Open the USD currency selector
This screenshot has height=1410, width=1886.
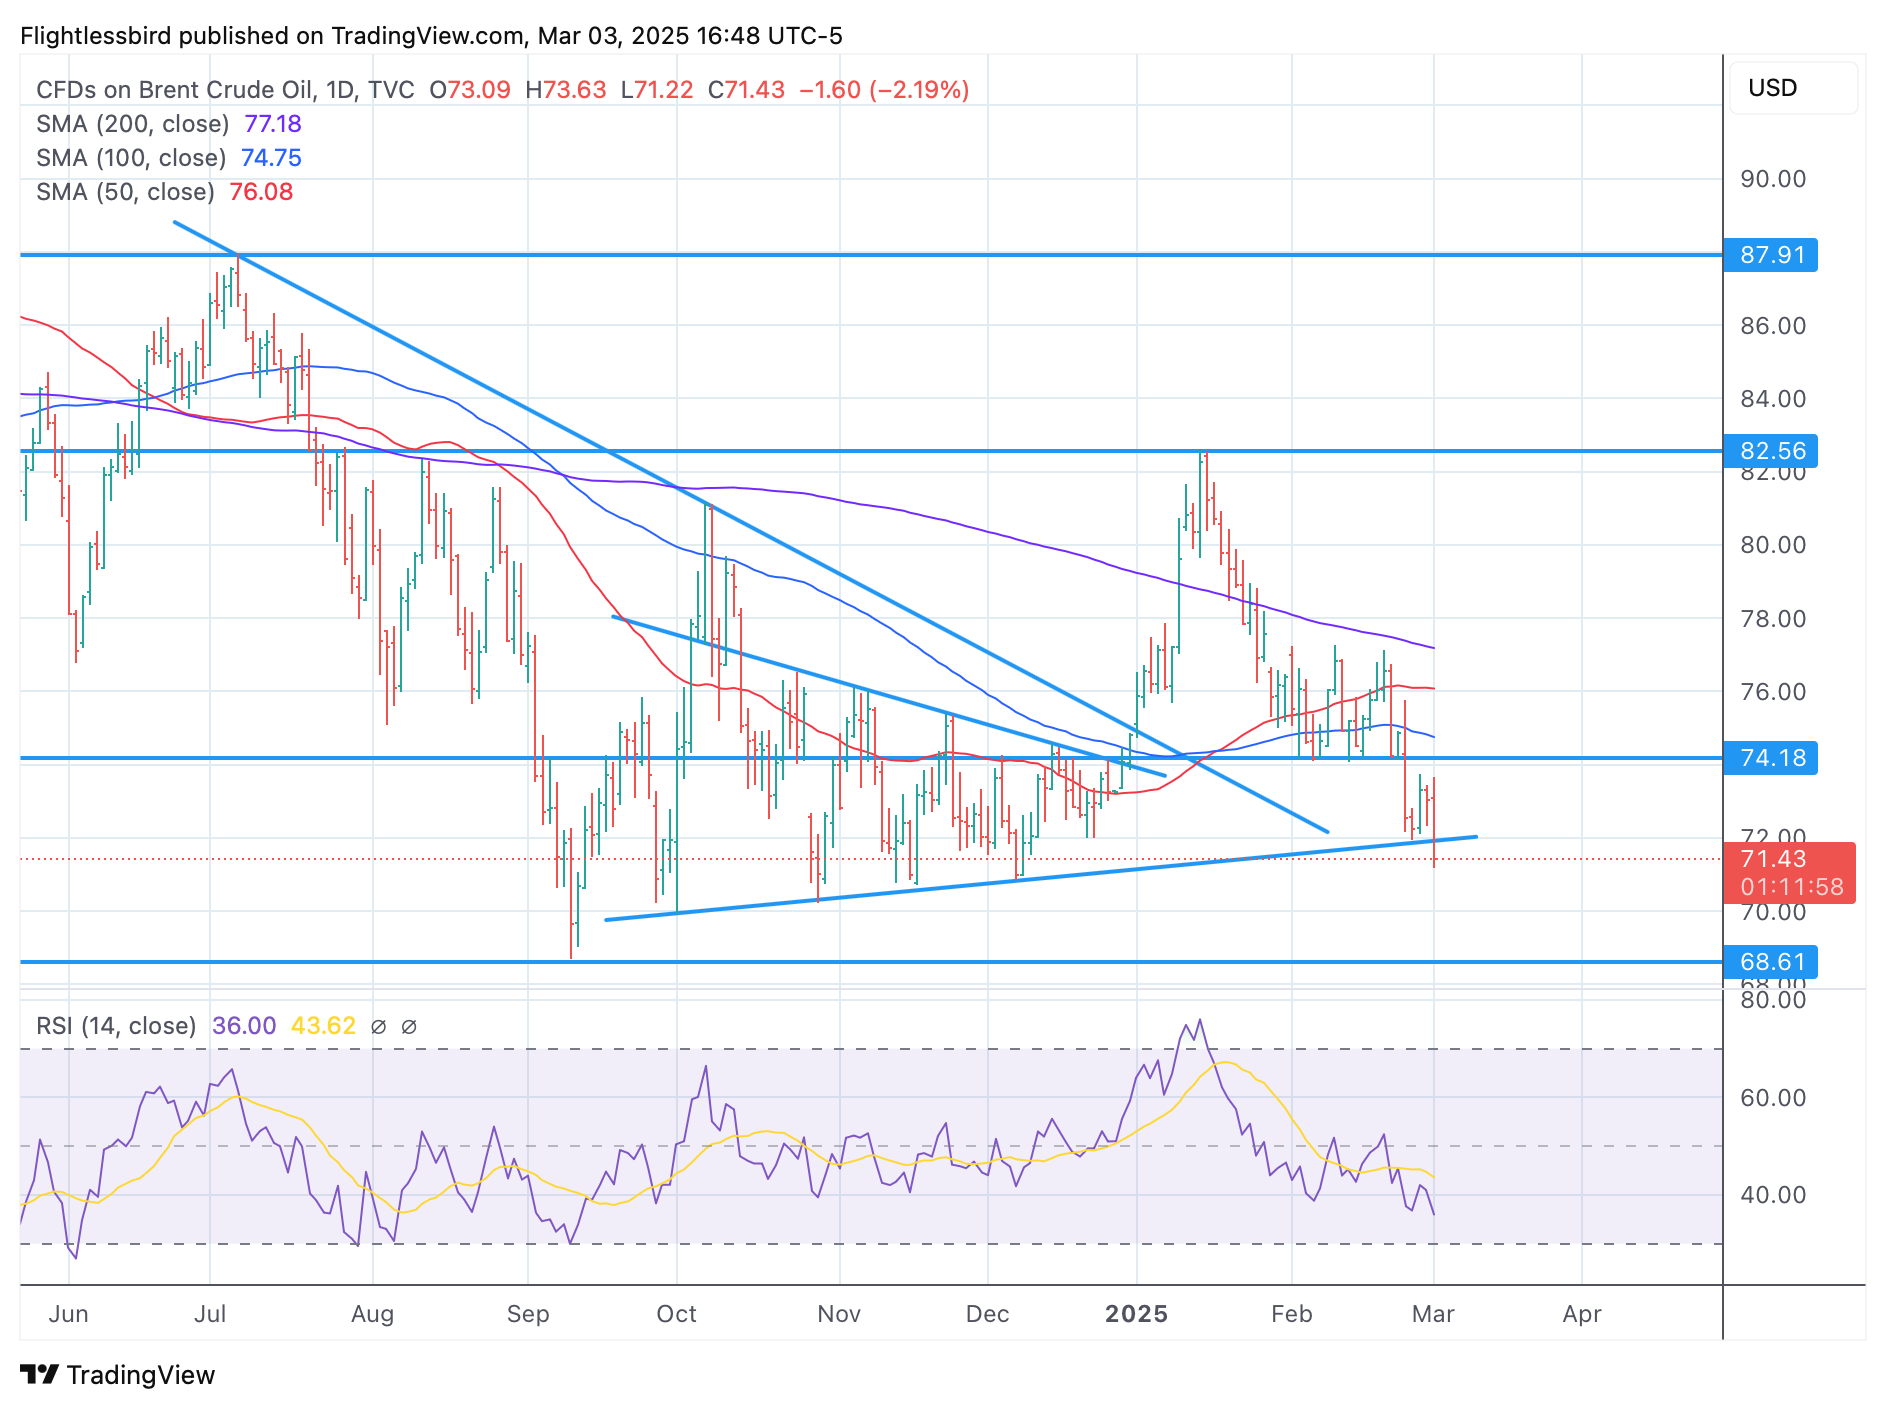[1793, 88]
